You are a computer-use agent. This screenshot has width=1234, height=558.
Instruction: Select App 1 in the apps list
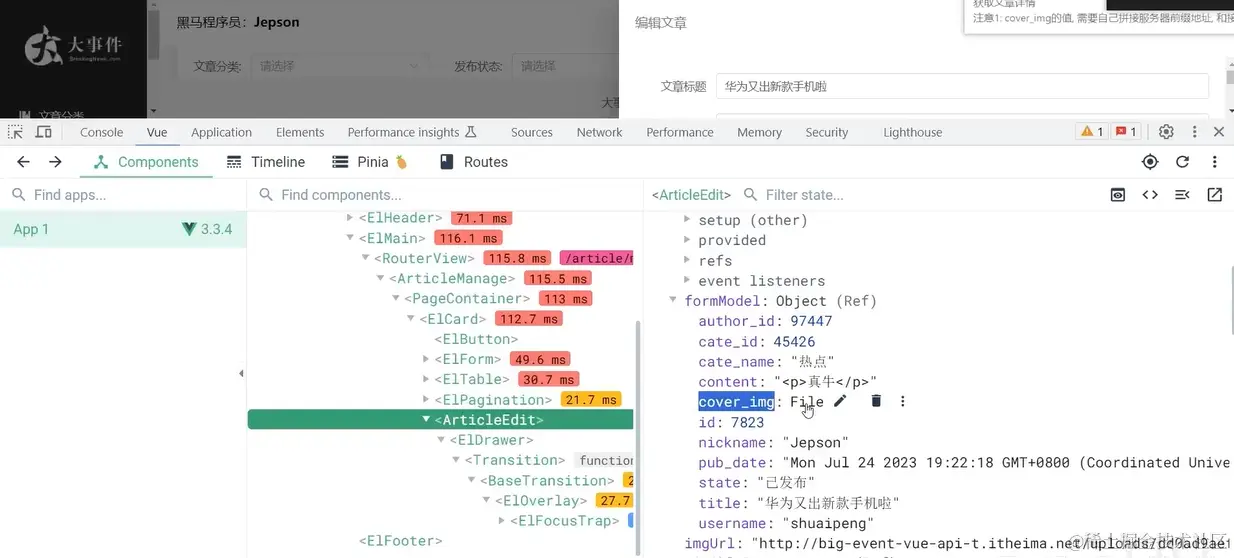[123, 229]
